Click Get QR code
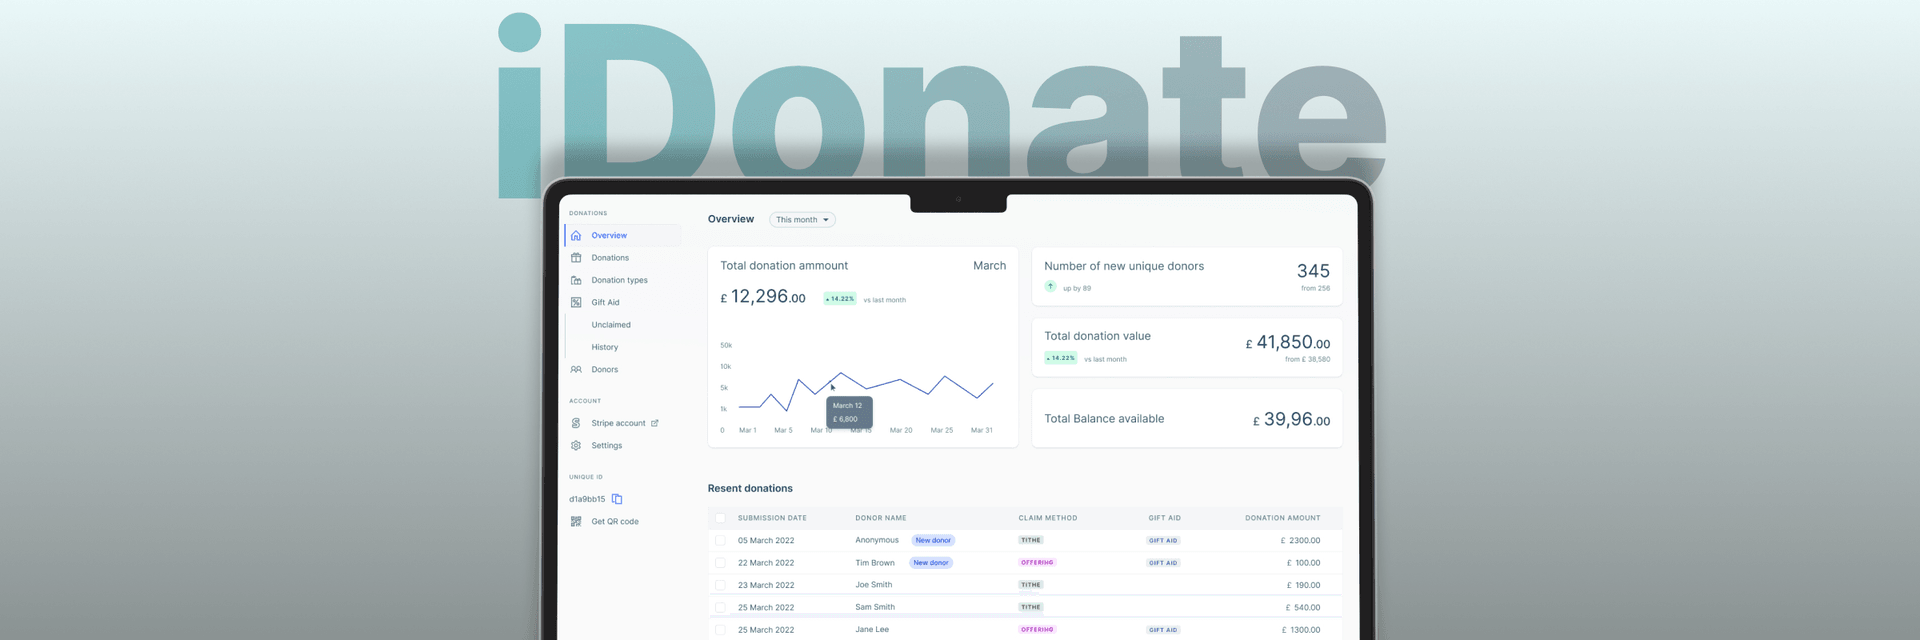1920x640 pixels. click(x=615, y=521)
